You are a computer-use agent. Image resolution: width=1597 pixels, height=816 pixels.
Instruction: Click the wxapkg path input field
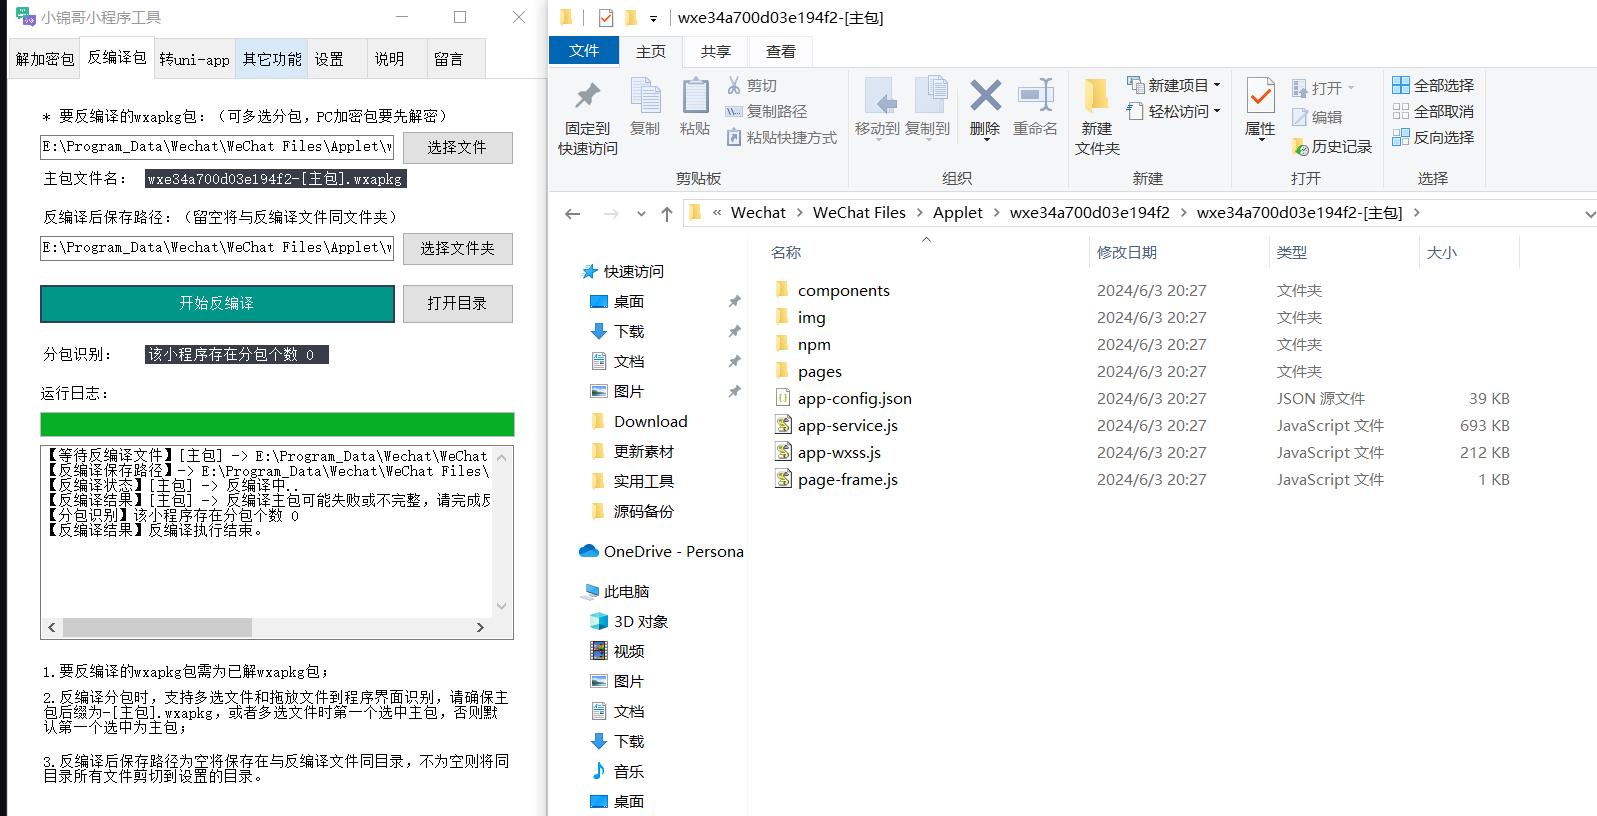pyautogui.click(x=217, y=147)
